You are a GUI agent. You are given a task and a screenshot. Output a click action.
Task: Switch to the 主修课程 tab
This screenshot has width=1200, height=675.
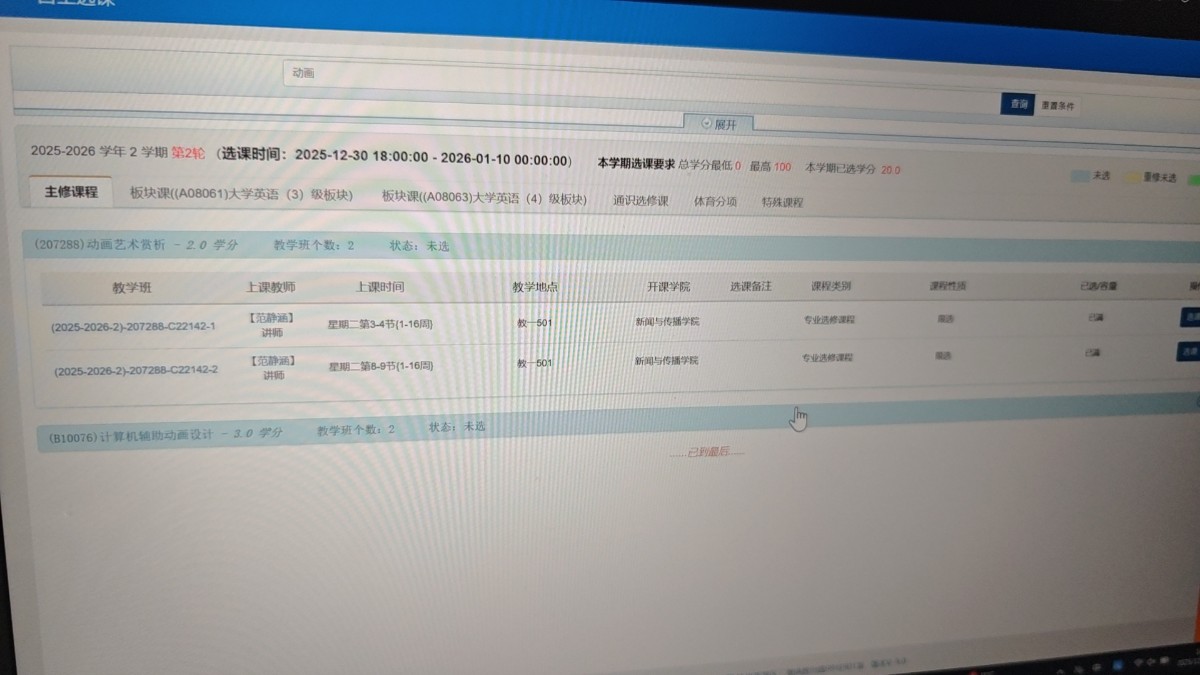(70, 191)
